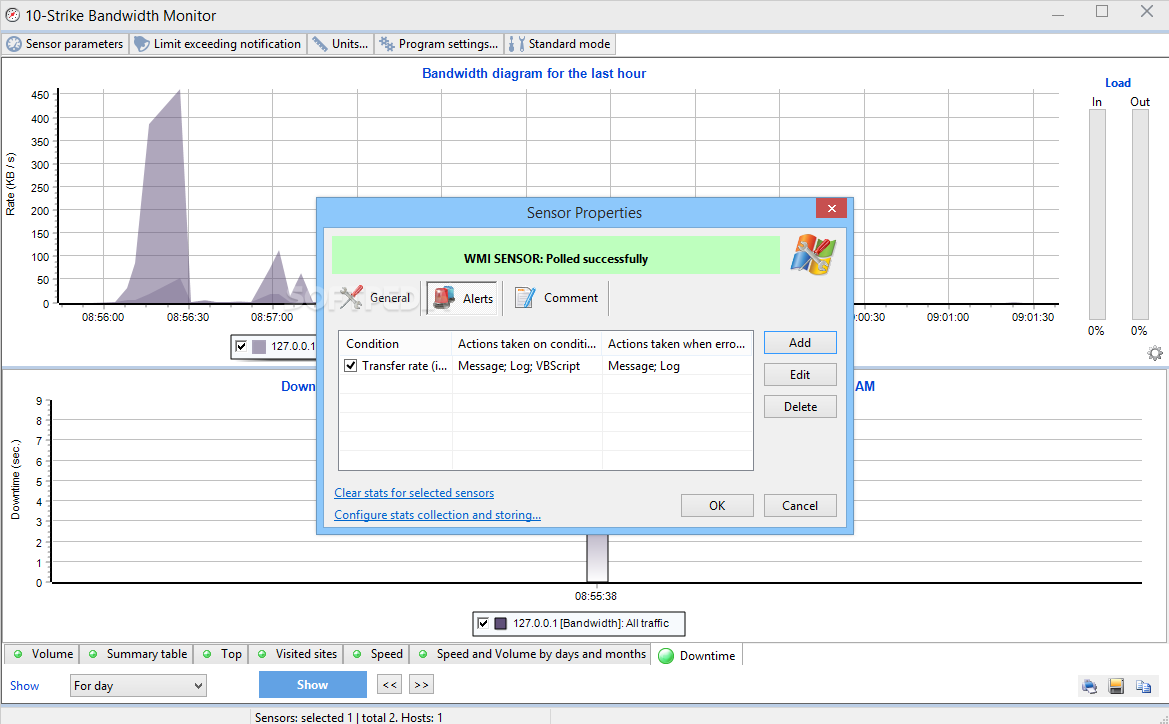Uncheck the Transfer rate condition checkbox

pyautogui.click(x=350, y=366)
